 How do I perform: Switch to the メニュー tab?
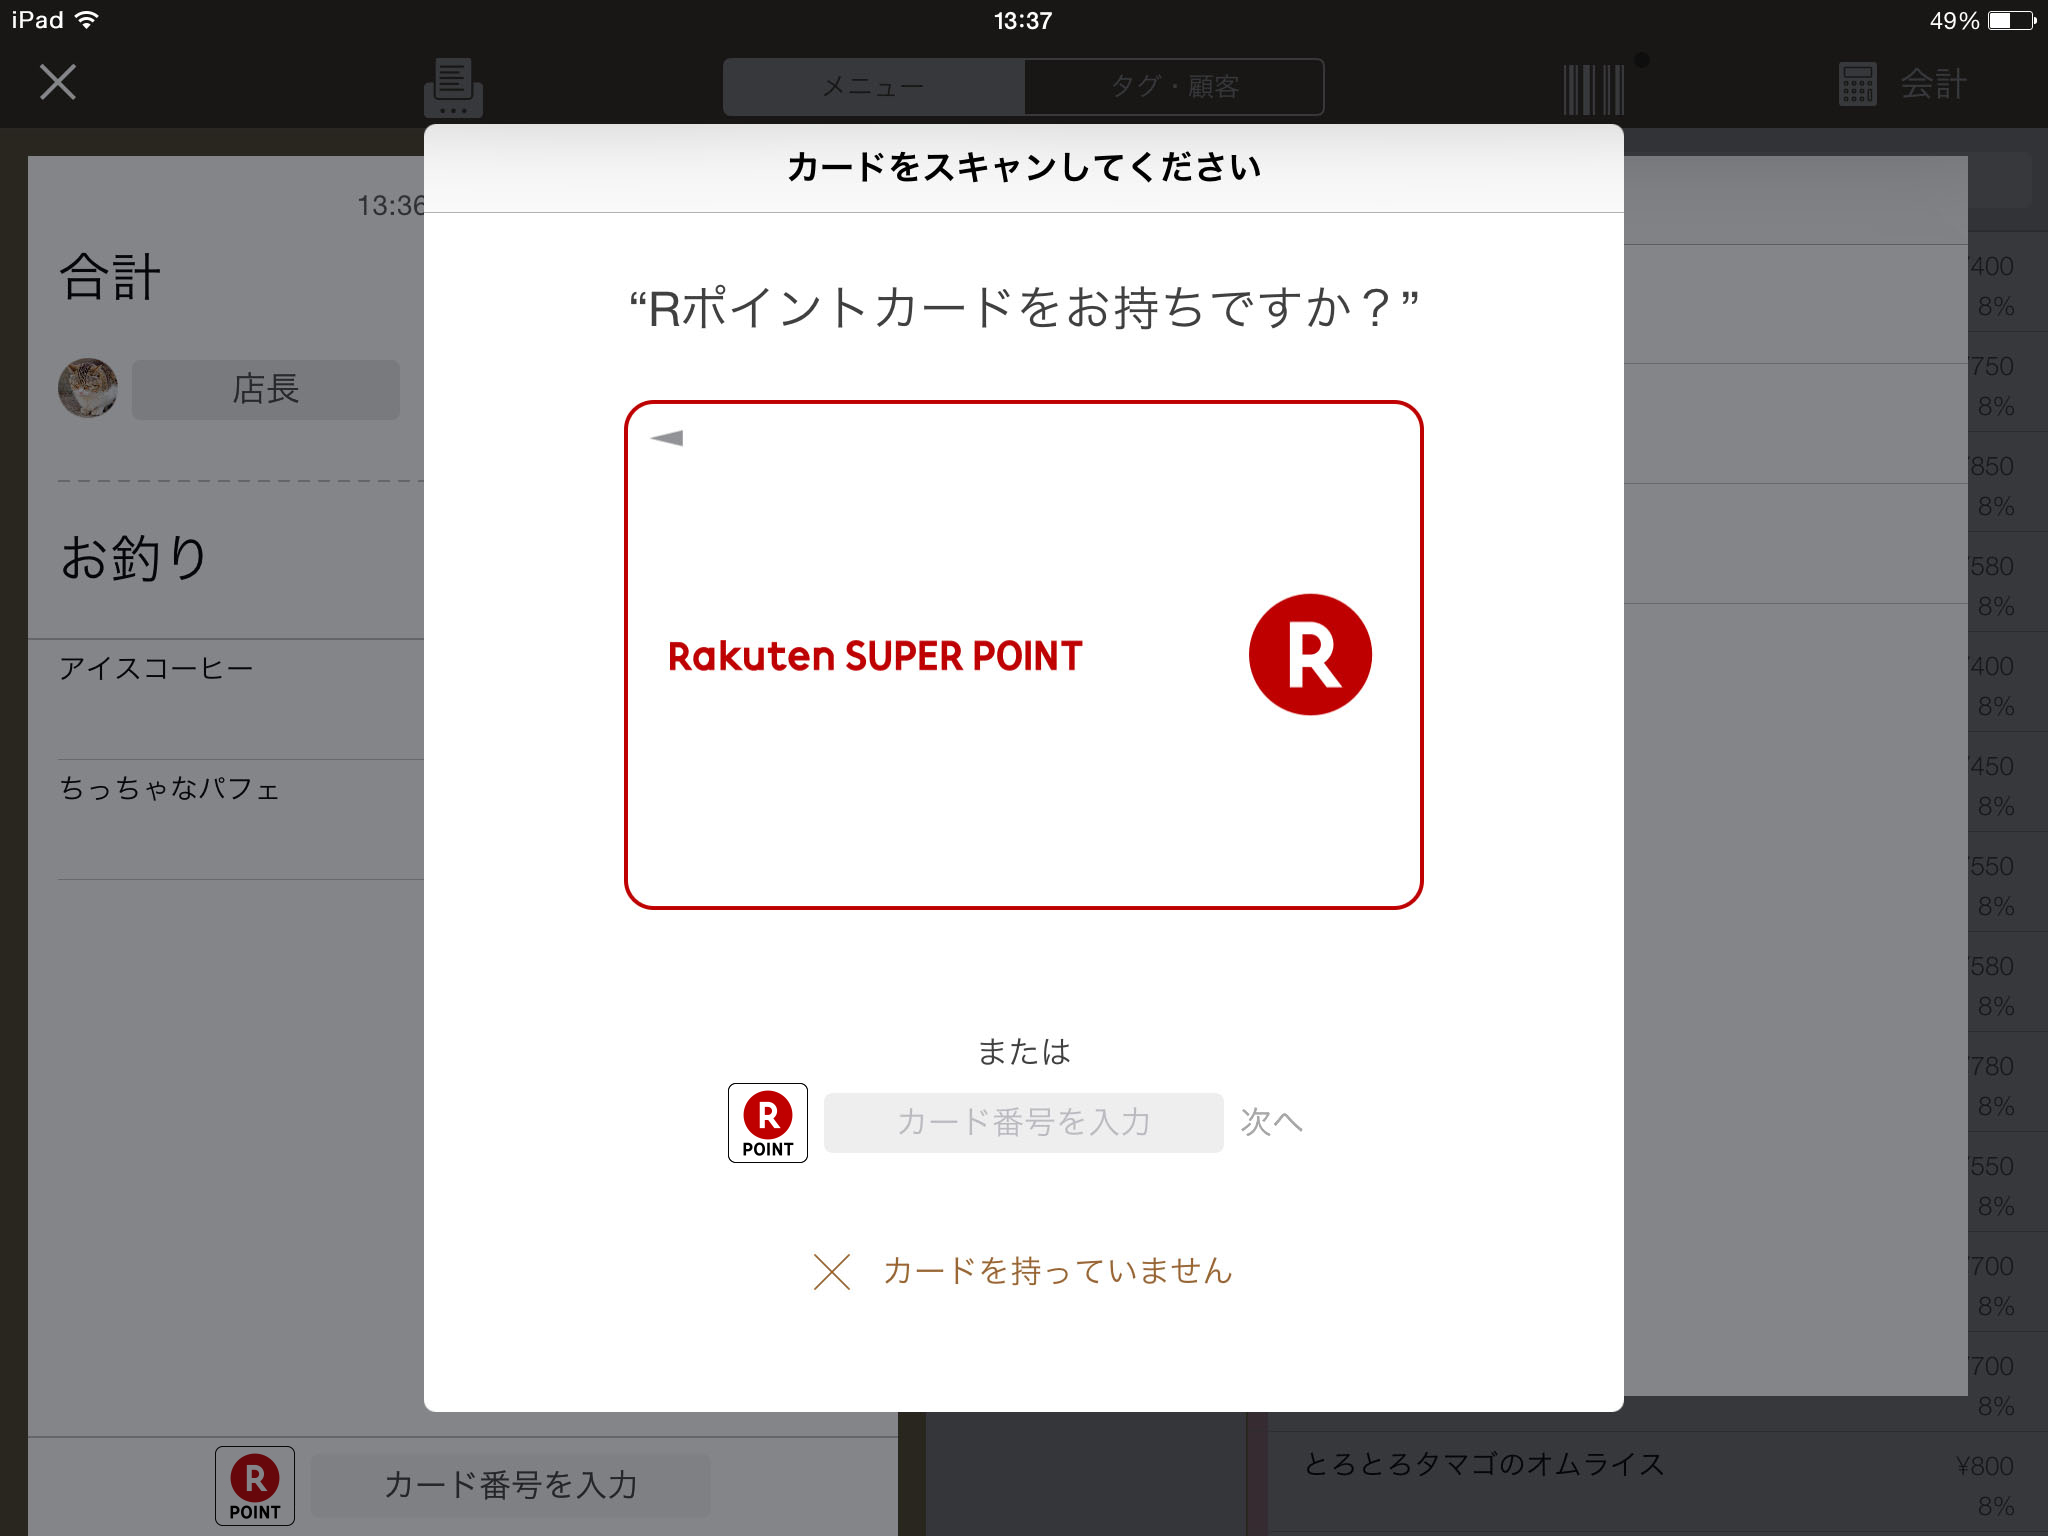pos(874,87)
